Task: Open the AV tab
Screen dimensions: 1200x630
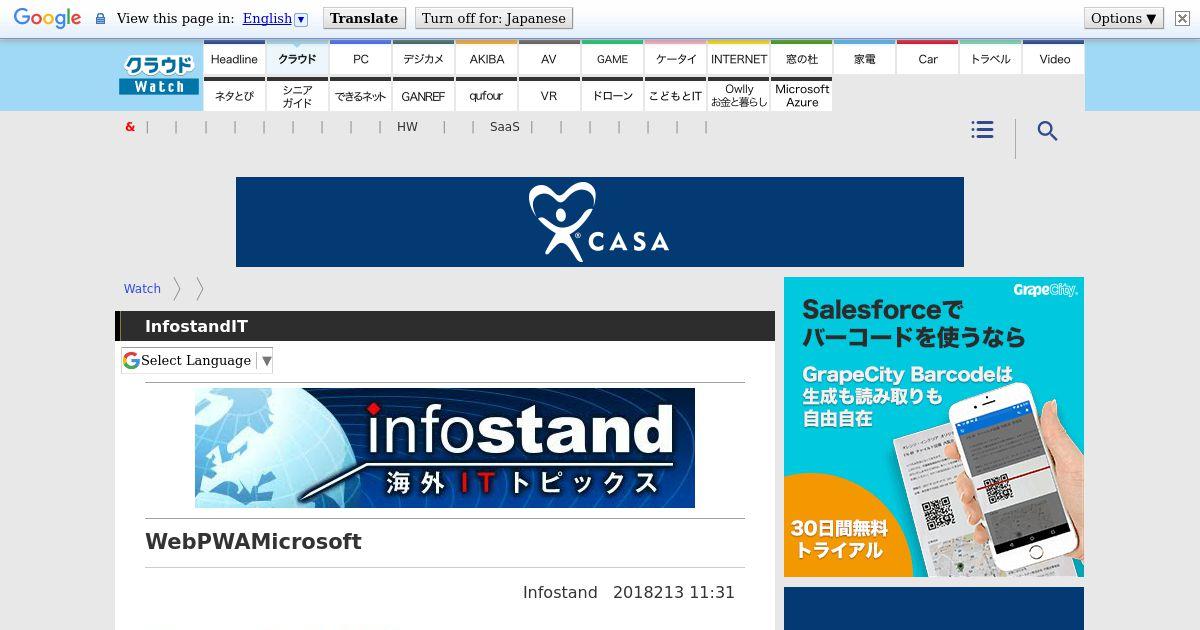Action: (549, 59)
